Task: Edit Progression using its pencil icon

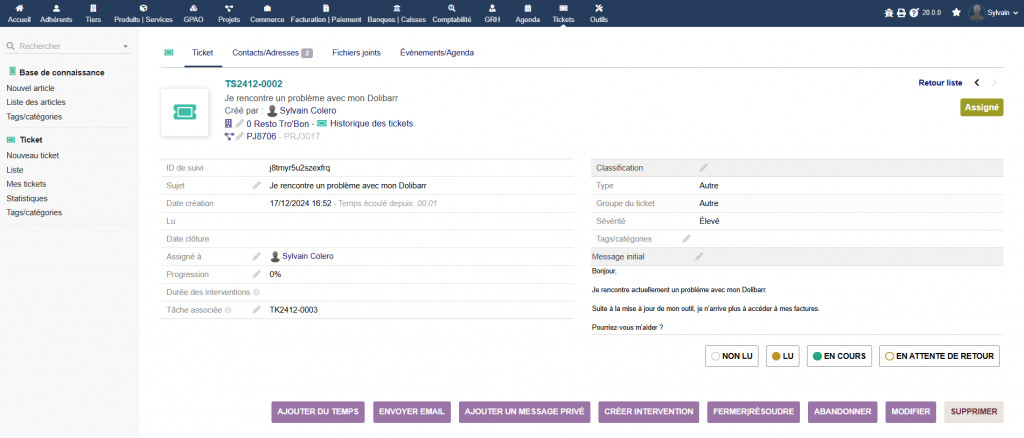Action: point(257,274)
